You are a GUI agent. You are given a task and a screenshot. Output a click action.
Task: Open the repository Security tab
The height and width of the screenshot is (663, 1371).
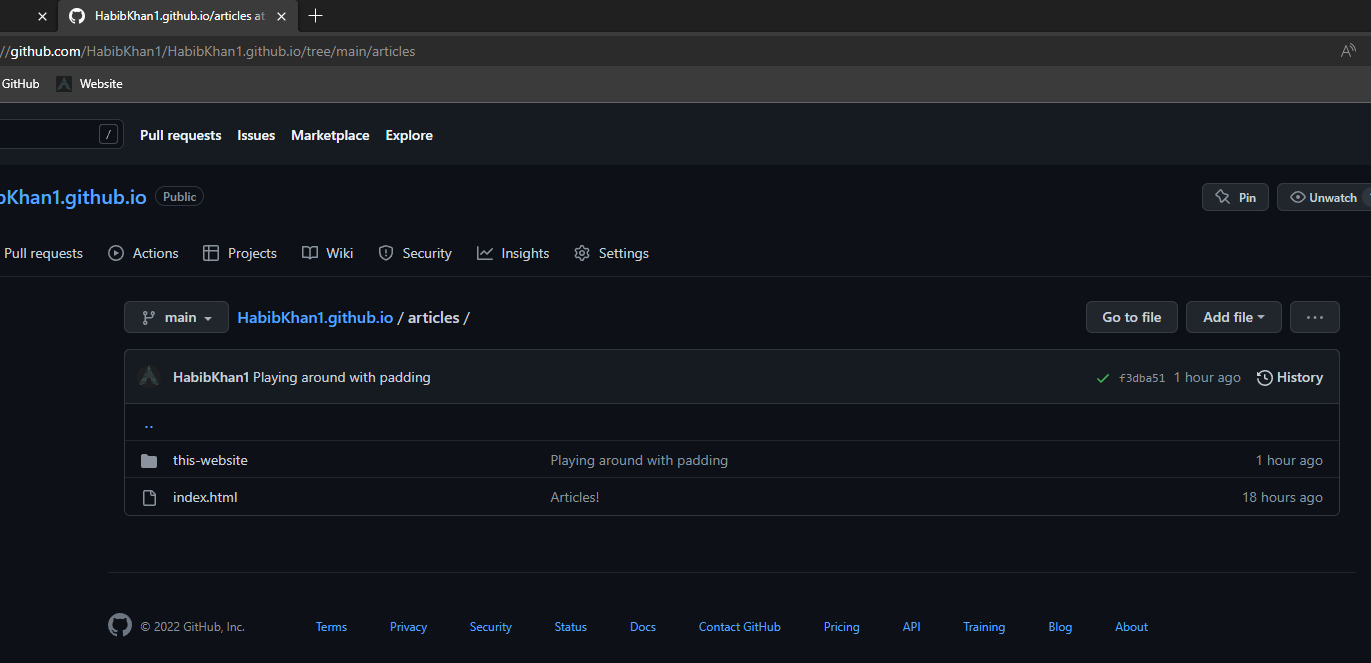point(415,253)
